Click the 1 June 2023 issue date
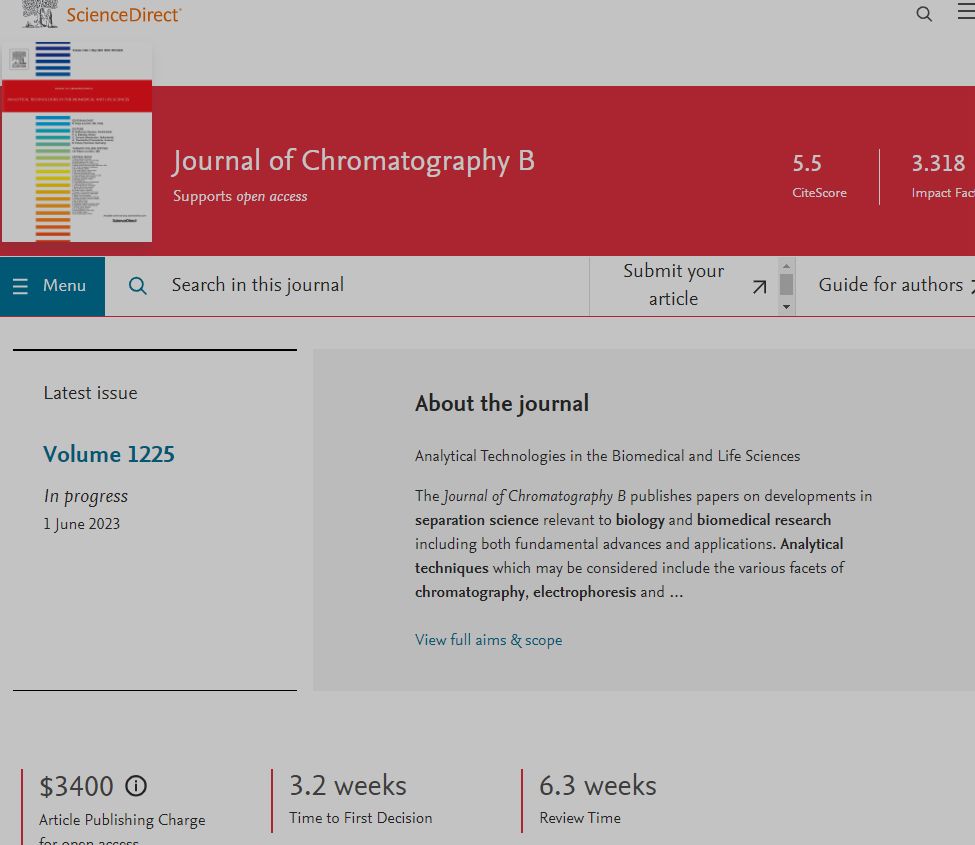This screenshot has width=975, height=845. click(x=82, y=523)
